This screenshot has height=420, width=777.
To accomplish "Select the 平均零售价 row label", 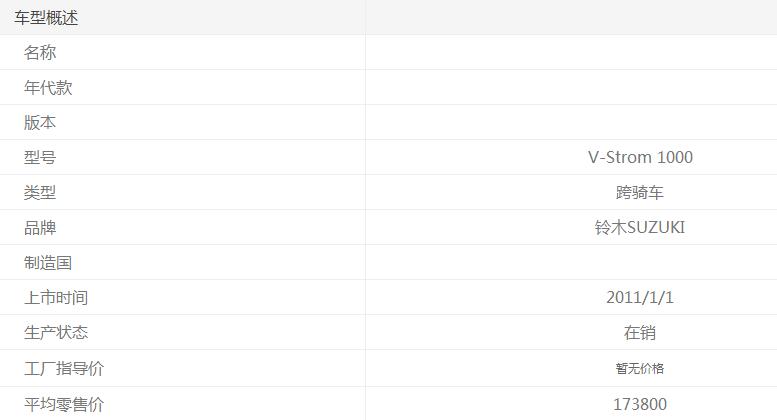I will pyautogui.click(x=64, y=405).
